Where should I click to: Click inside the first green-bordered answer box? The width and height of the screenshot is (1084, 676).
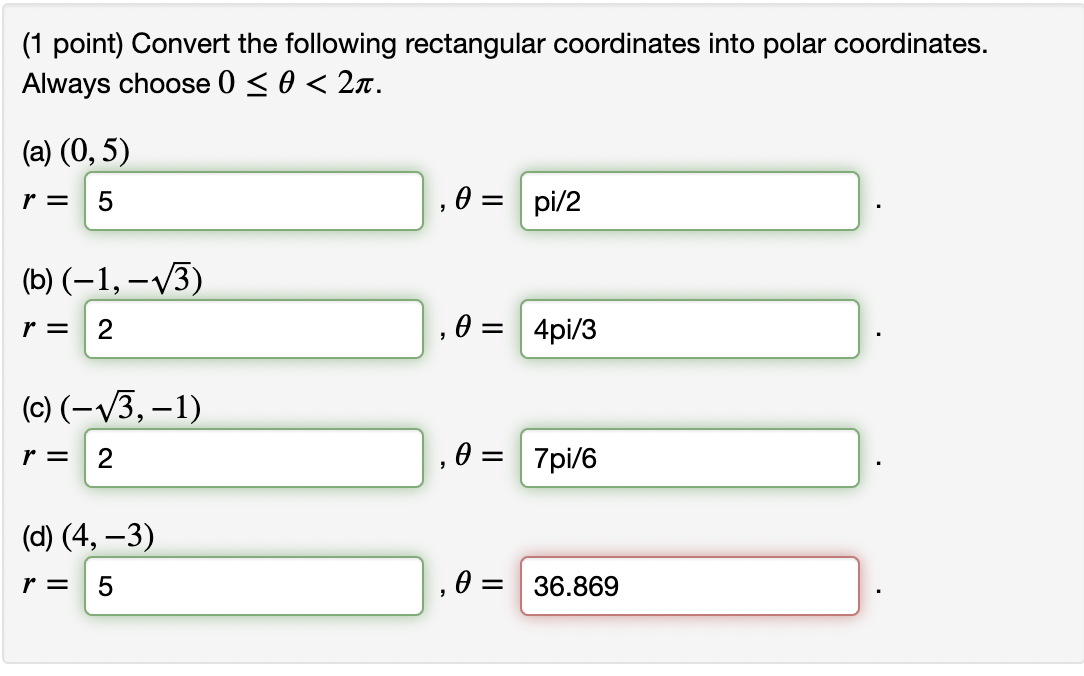252,201
